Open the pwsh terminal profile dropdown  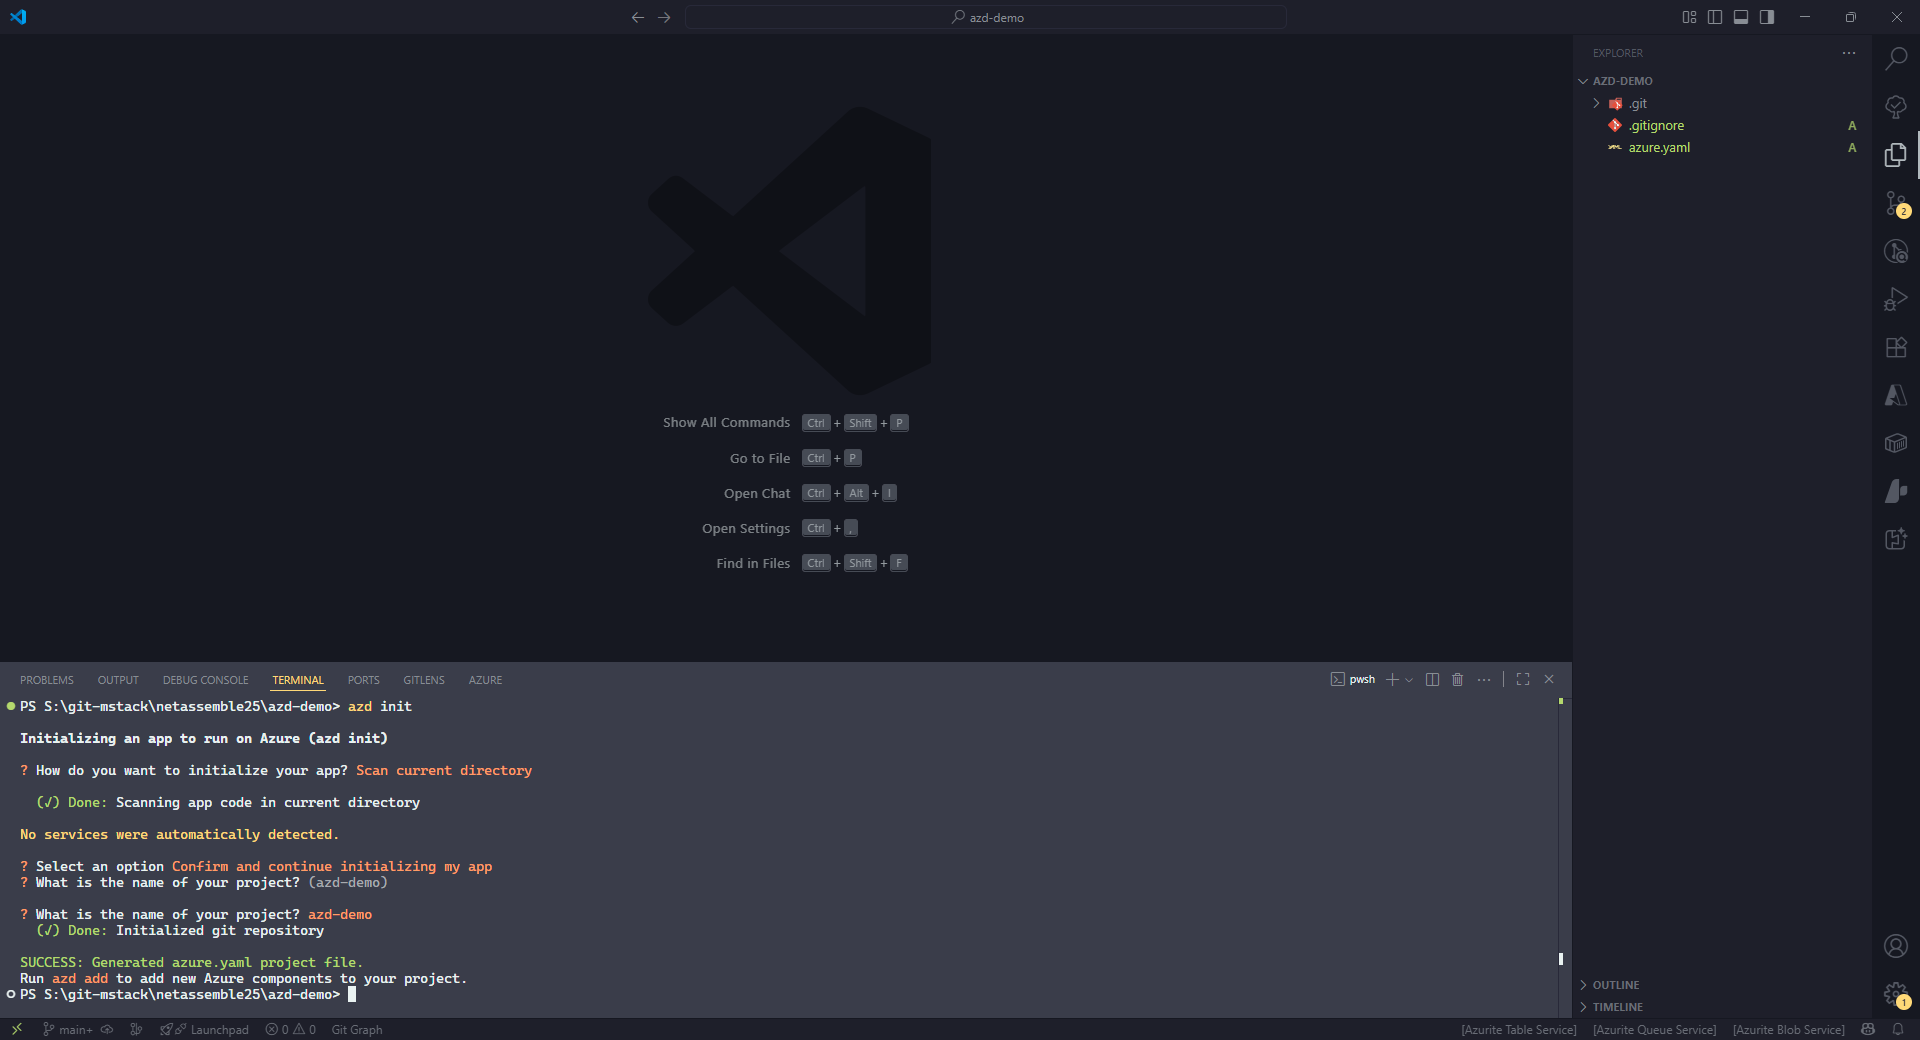[1409, 679]
